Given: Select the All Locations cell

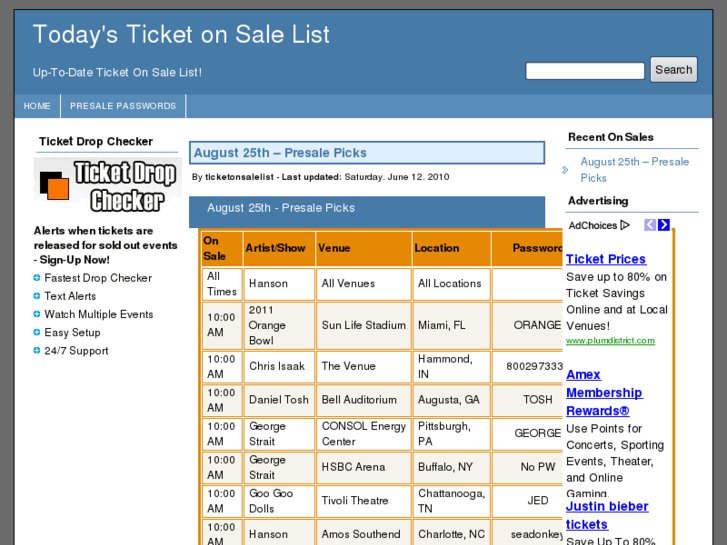Looking at the screenshot, I should [x=452, y=284].
